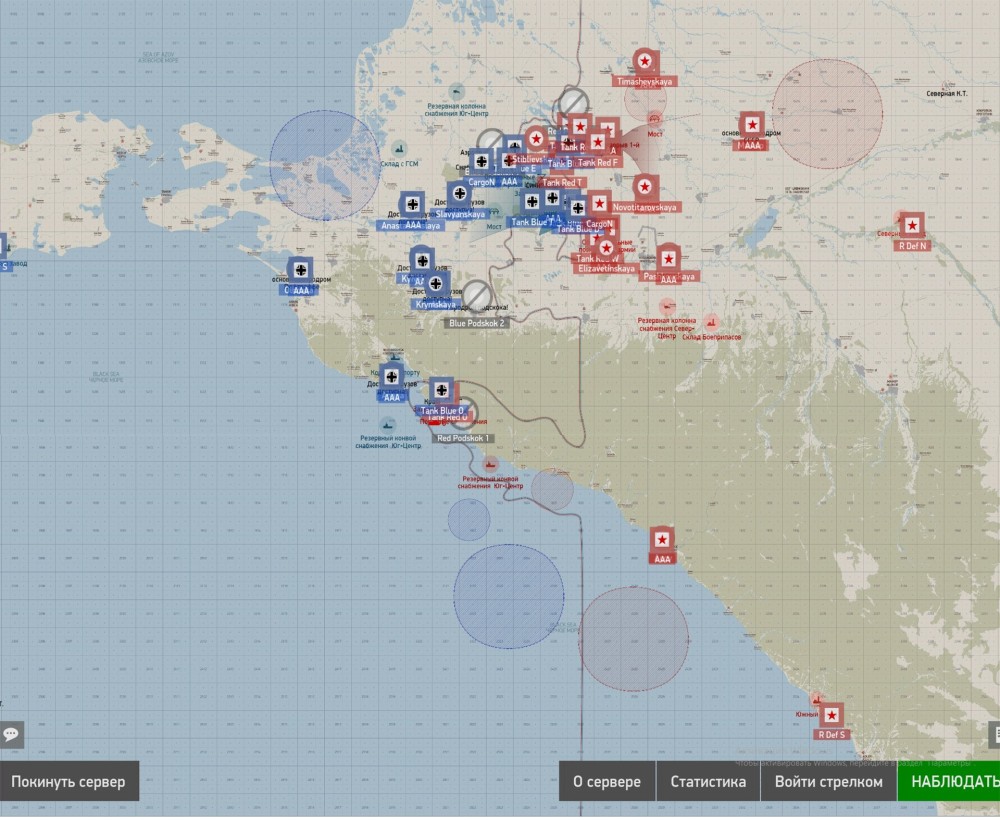Image resolution: width=1000 pixels, height=820 pixels.
Task: Select the Stiblievskaya red round star icon
Action: [x=536, y=139]
